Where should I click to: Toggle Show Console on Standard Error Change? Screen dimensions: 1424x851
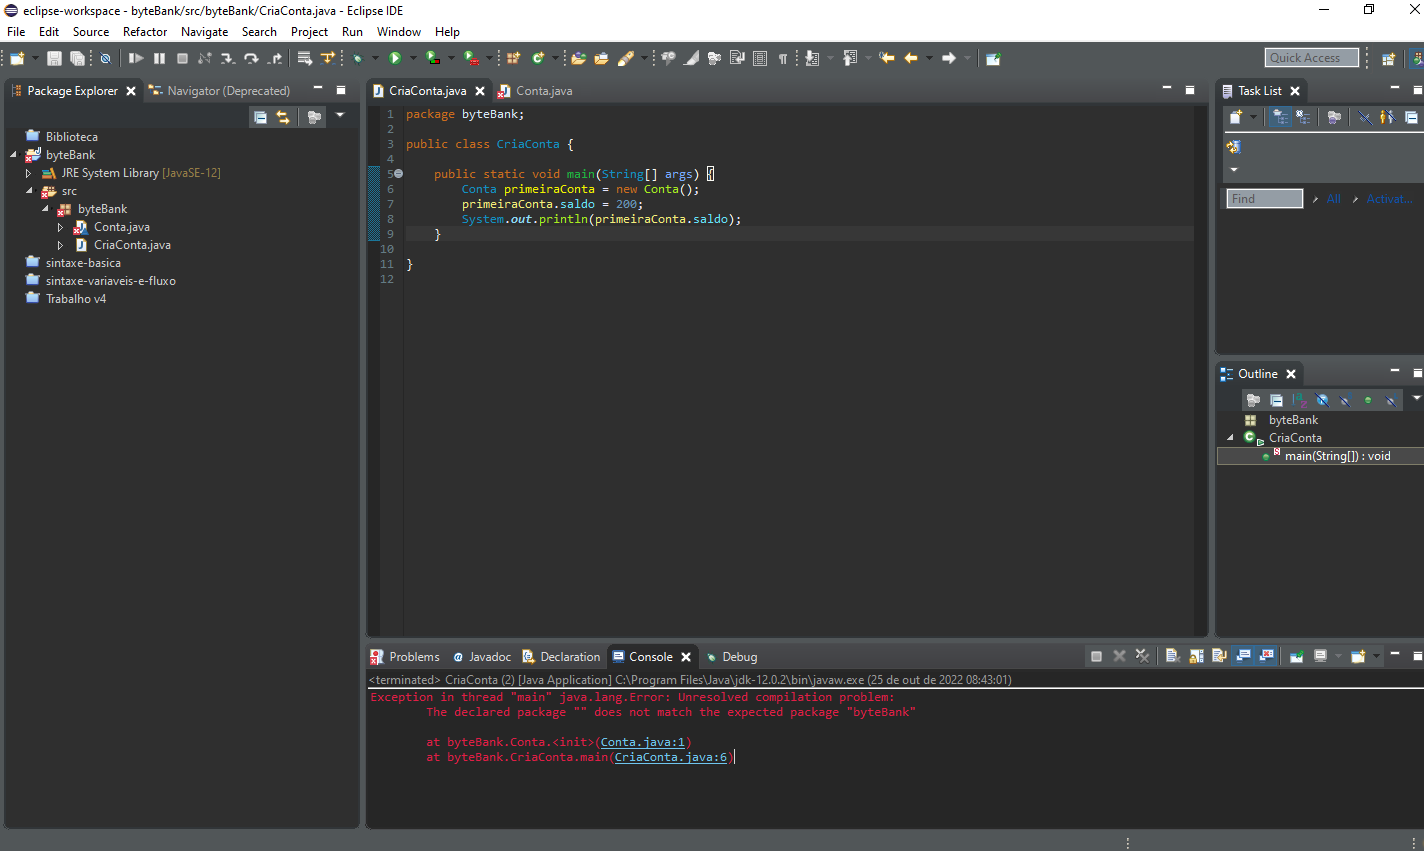pyautogui.click(x=1266, y=656)
